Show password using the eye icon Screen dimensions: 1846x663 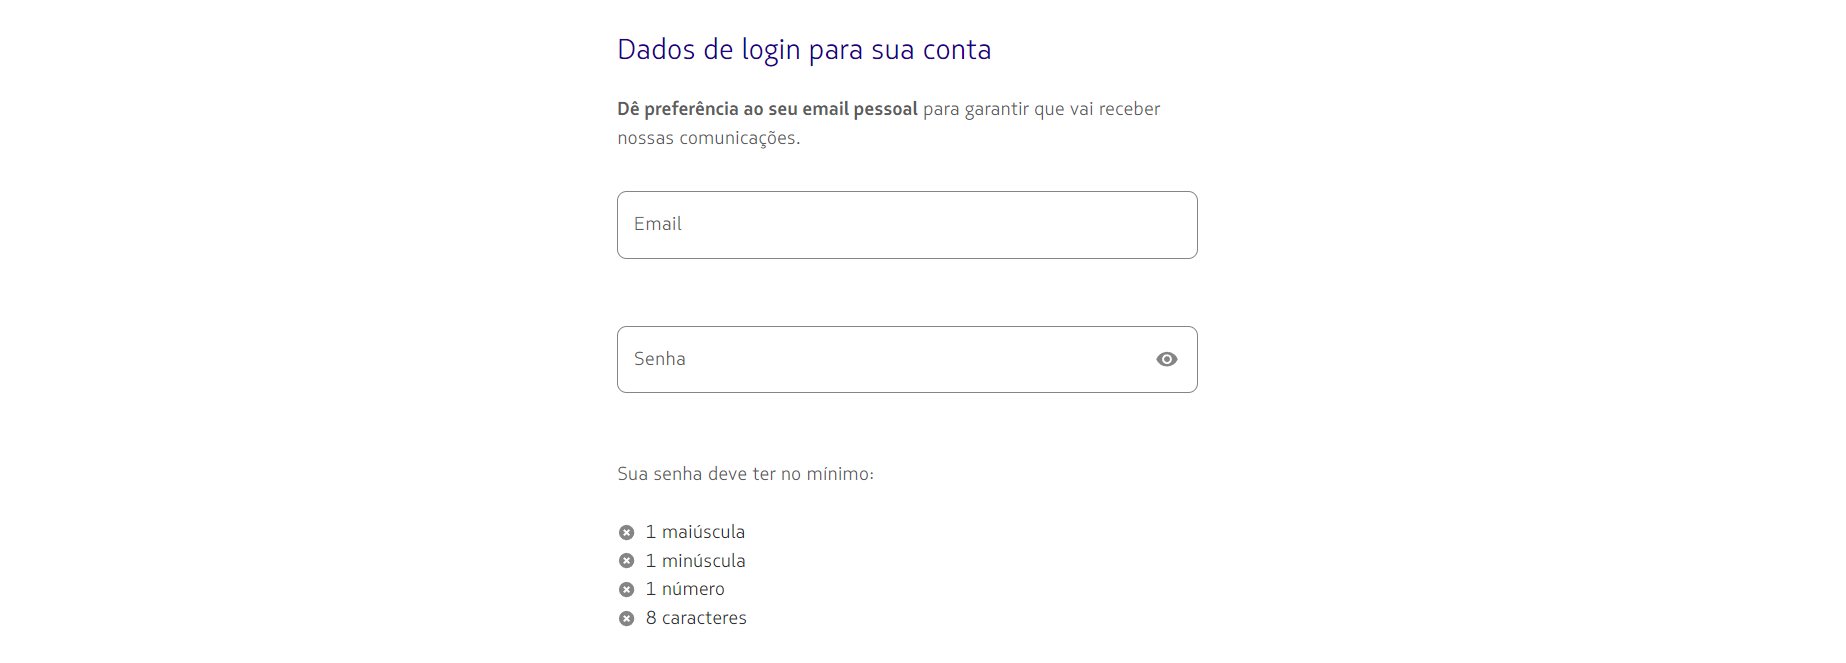pos(1166,359)
